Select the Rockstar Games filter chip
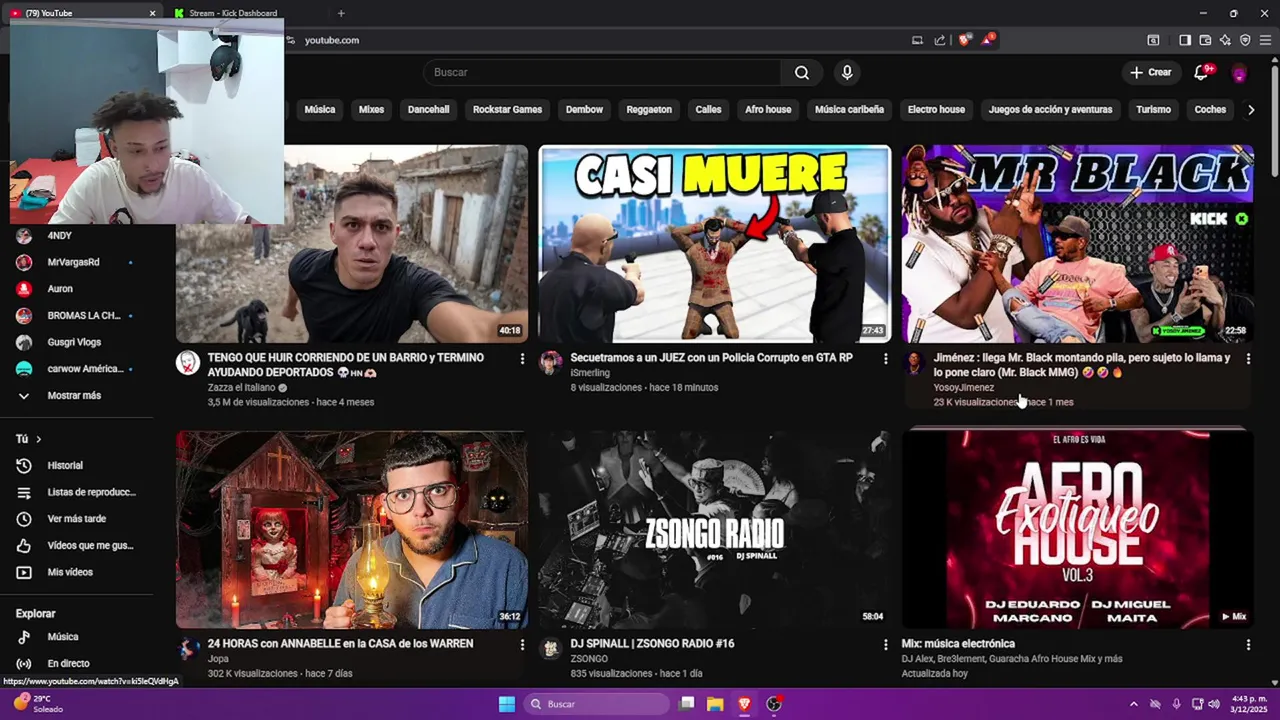This screenshot has width=1280, height=720. click(507, 109)
